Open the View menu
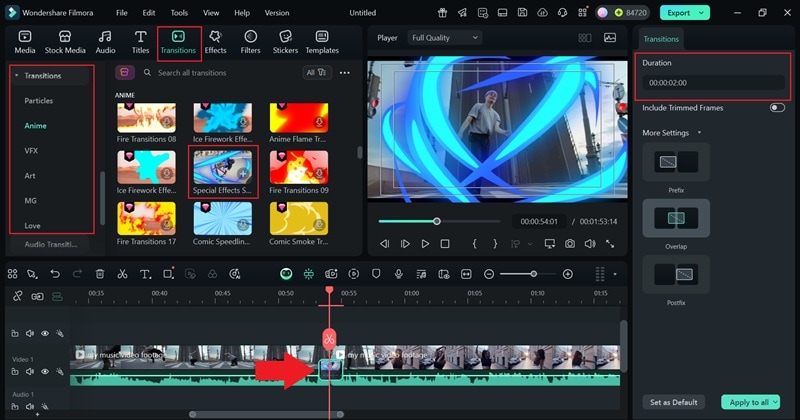 pyautogui.click(x=211, y=13)
